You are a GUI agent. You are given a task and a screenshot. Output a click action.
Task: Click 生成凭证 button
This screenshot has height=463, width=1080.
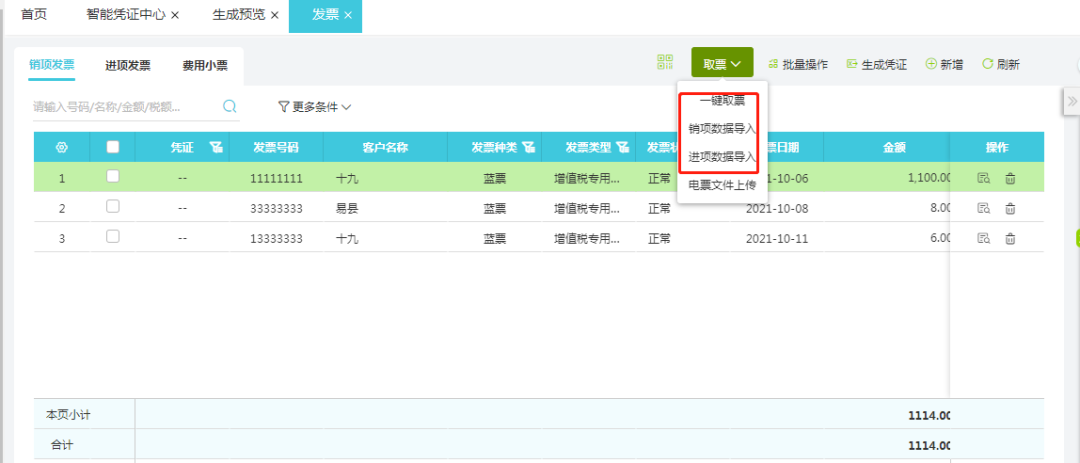[x=877, y=64]
